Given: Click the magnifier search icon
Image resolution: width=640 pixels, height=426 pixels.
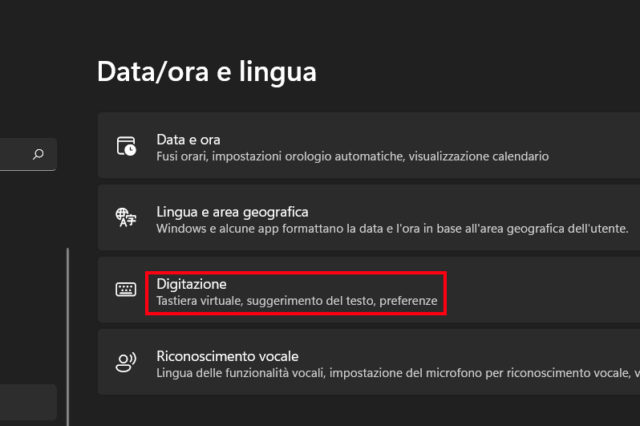Looking at the screenshot, I should (39, 154).
